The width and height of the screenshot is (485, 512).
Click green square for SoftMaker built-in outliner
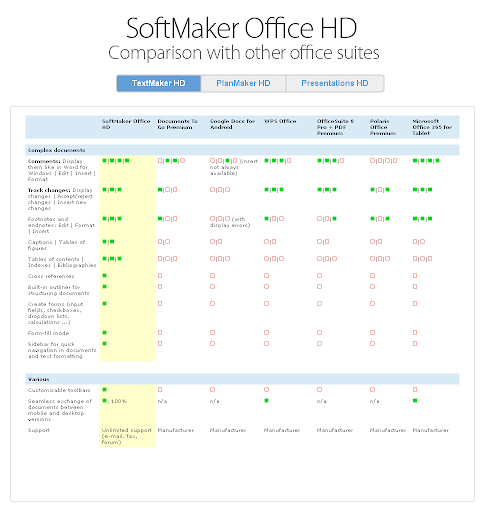coord(104,286)
